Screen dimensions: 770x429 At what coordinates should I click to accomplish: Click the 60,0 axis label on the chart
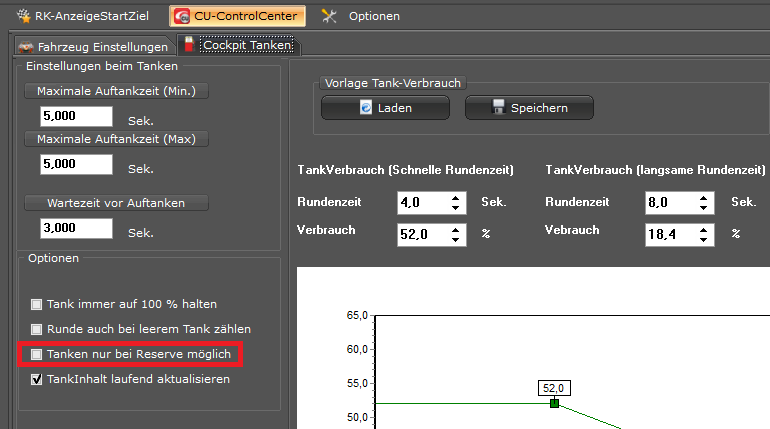[x=357, y=349]
